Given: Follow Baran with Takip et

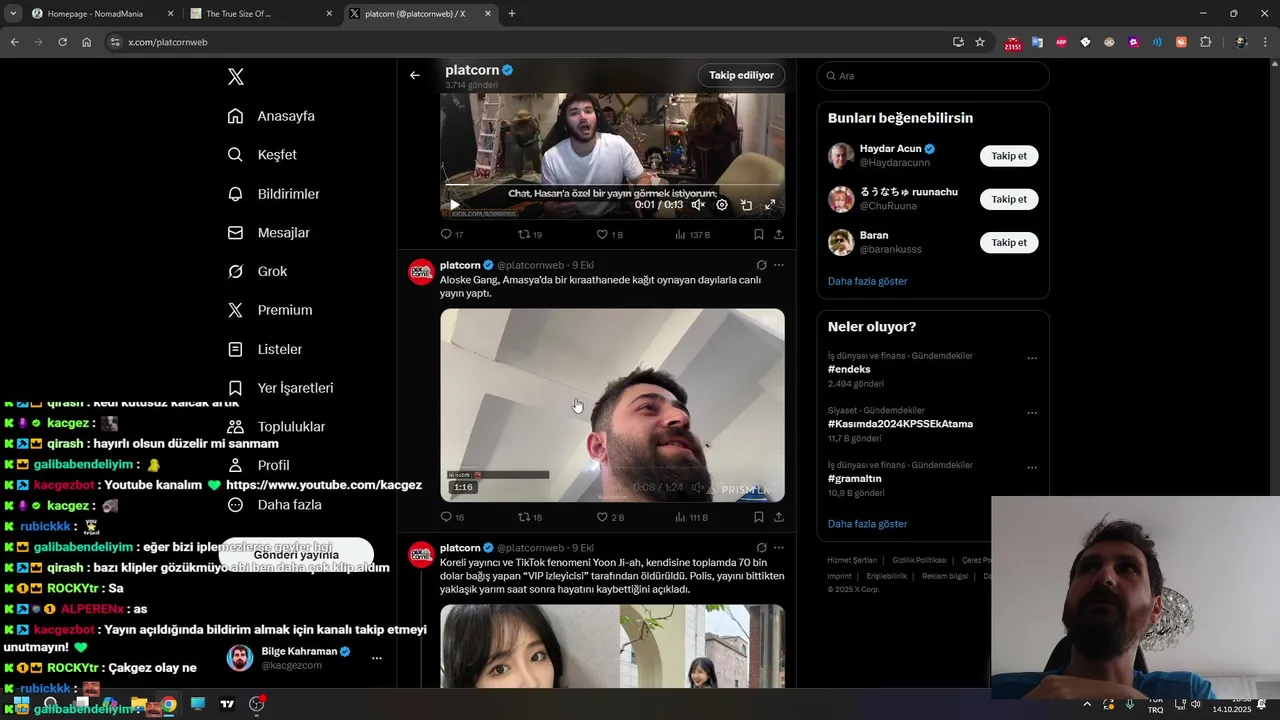Looking at the screenshot, I should 1009,242.
